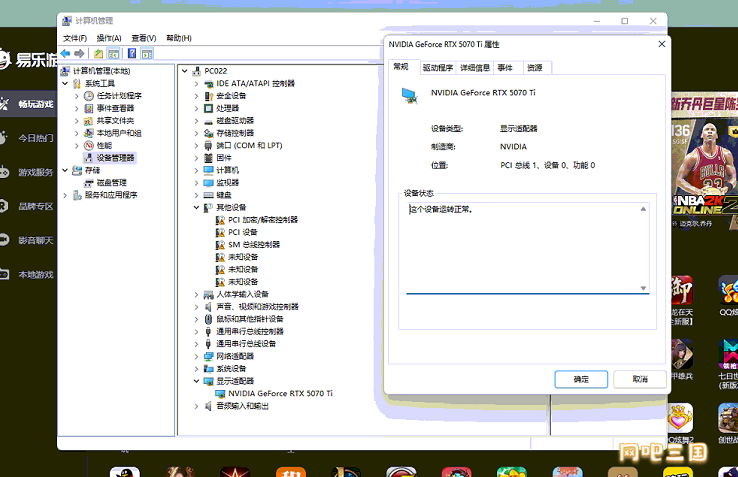Expand the 人体学输入设备 category
The image size is (738, 477).
point(197,294)
